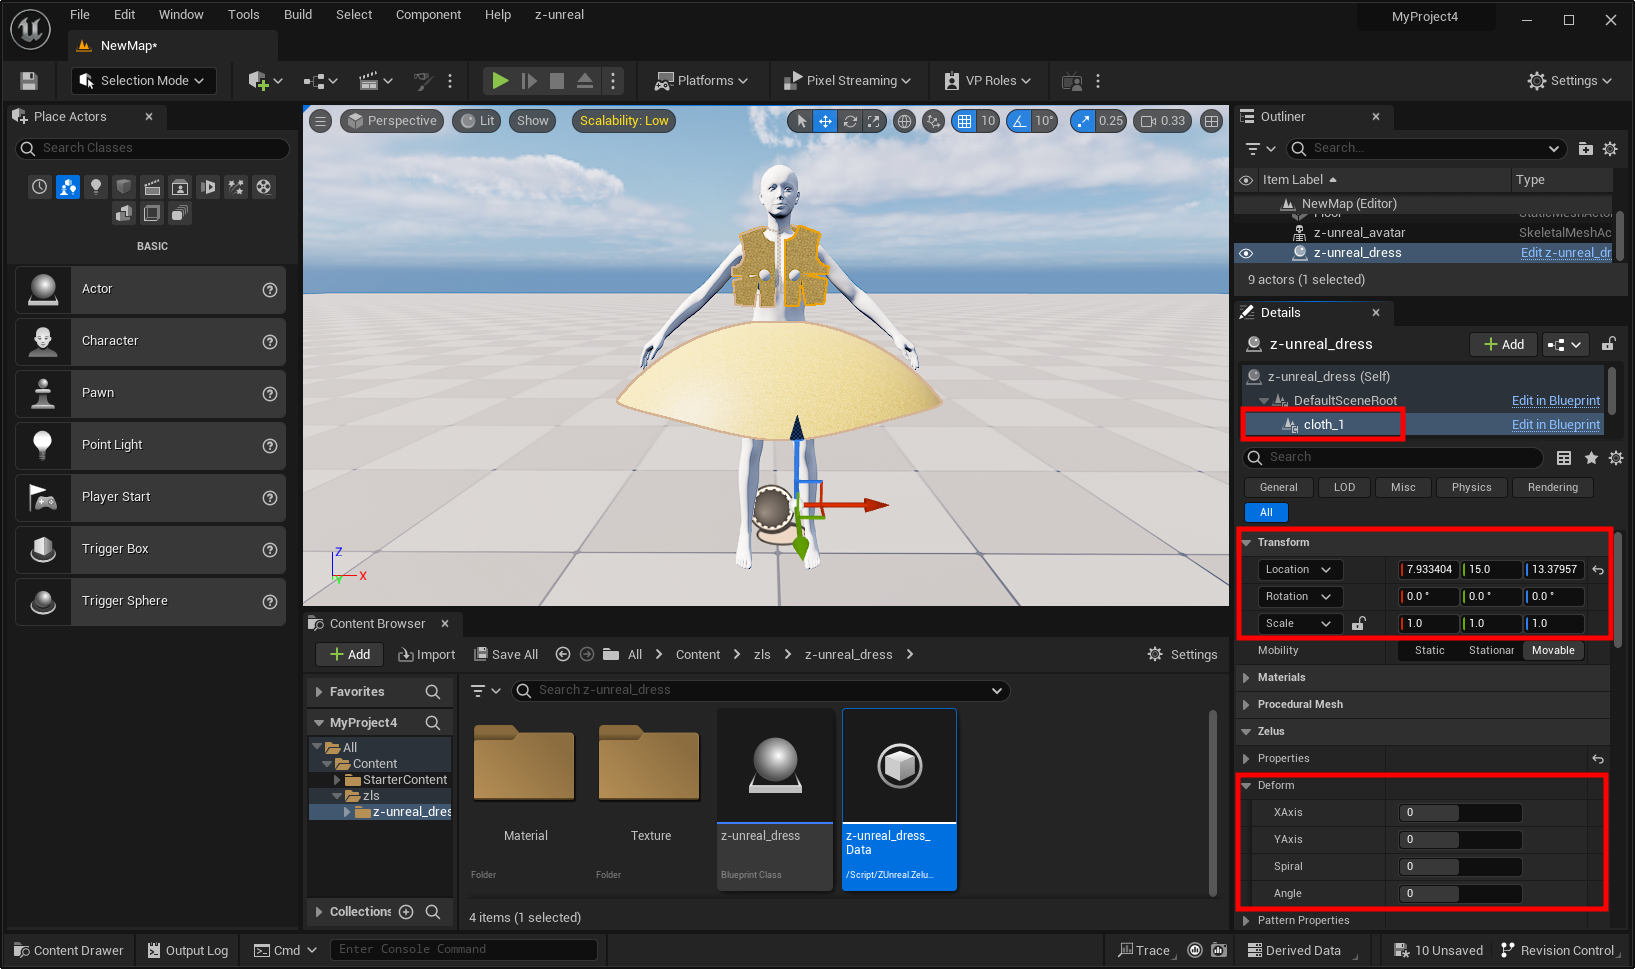This screenshot has height=969, width=1635.
Task: Open the z-unreal menu
Action: coord(559,15)
